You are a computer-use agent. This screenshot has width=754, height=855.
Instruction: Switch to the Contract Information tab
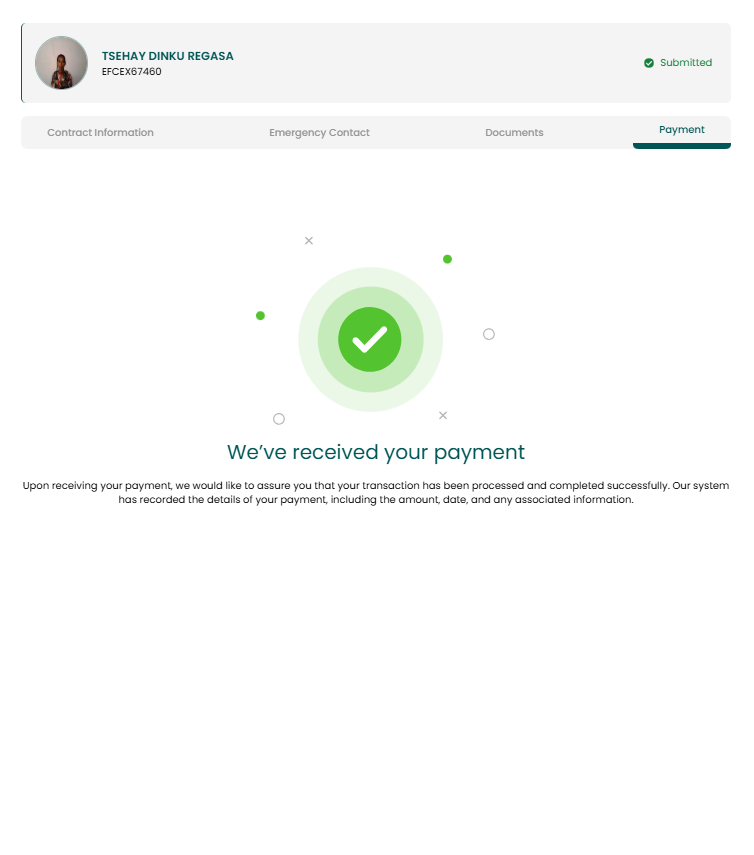pos(100,133)
